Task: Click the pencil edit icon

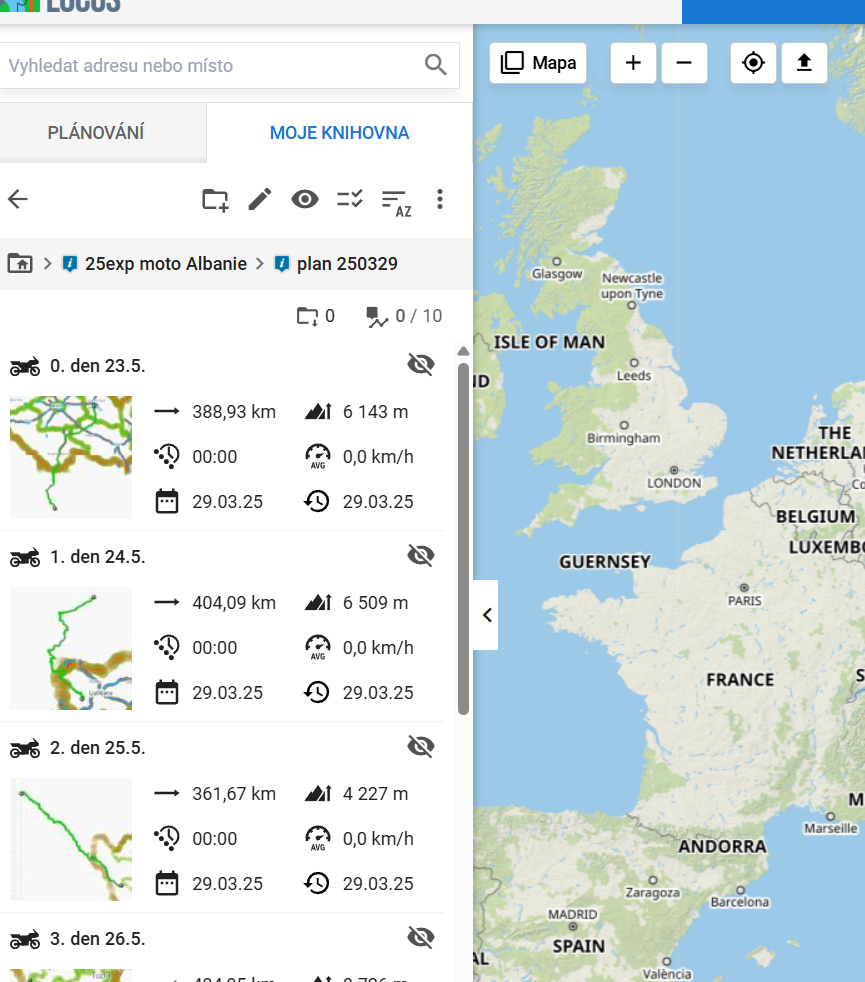Action: tap(260, 199)
